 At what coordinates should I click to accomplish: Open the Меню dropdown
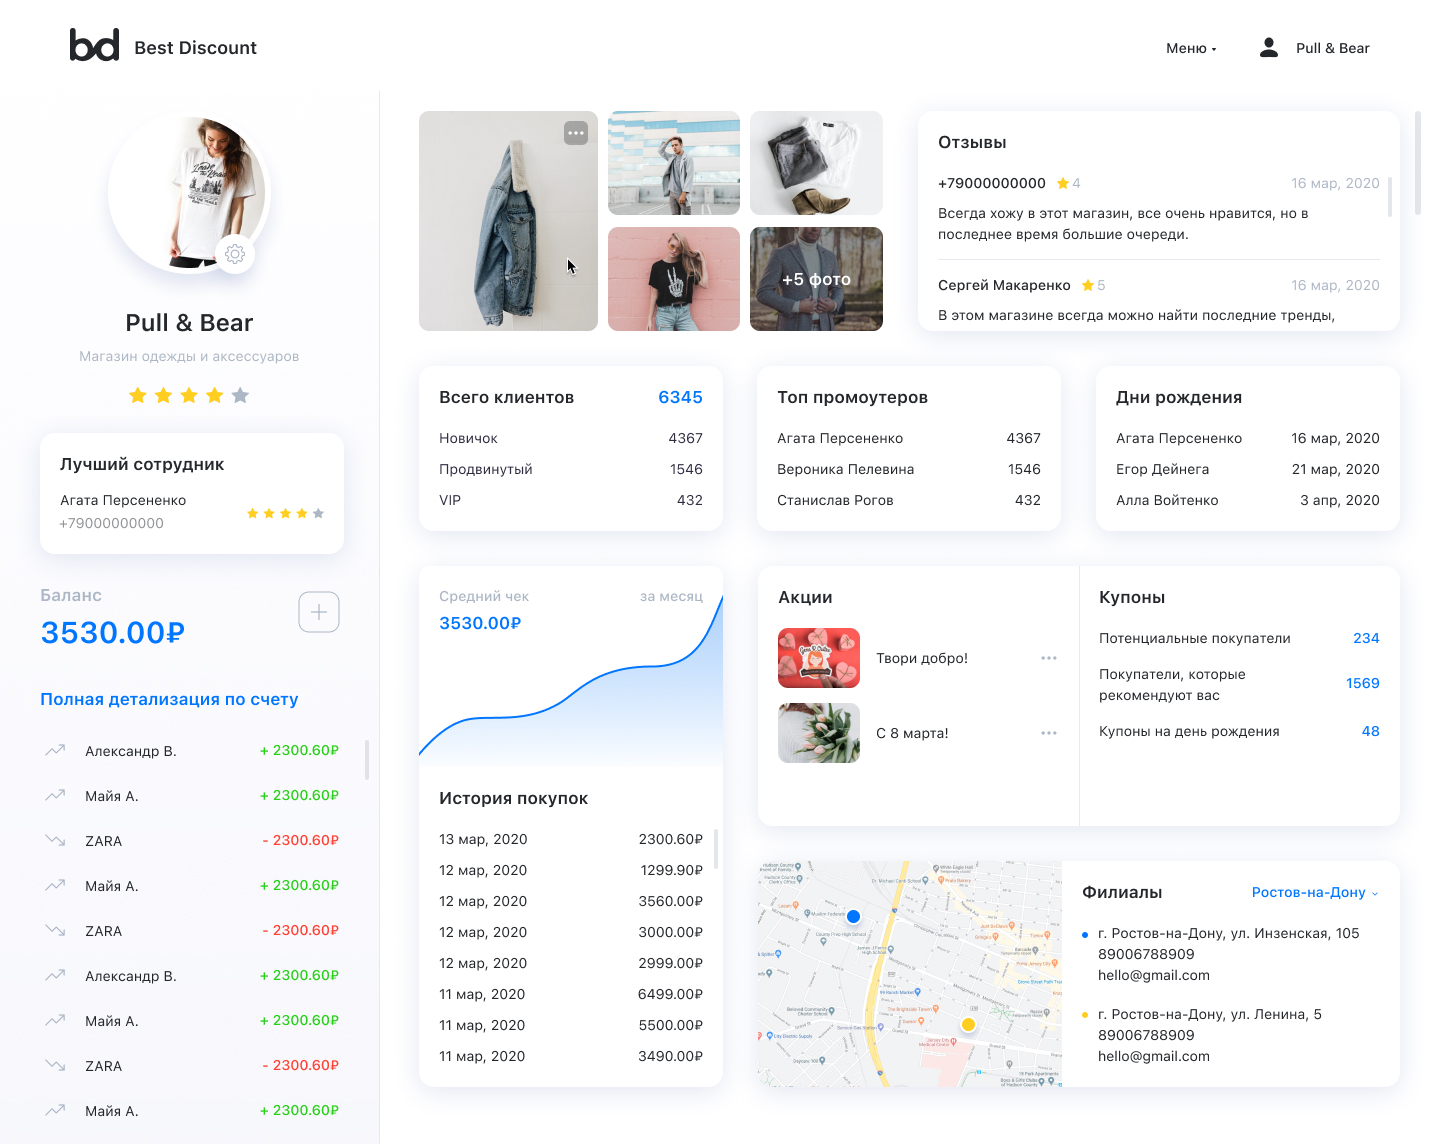1191,48
